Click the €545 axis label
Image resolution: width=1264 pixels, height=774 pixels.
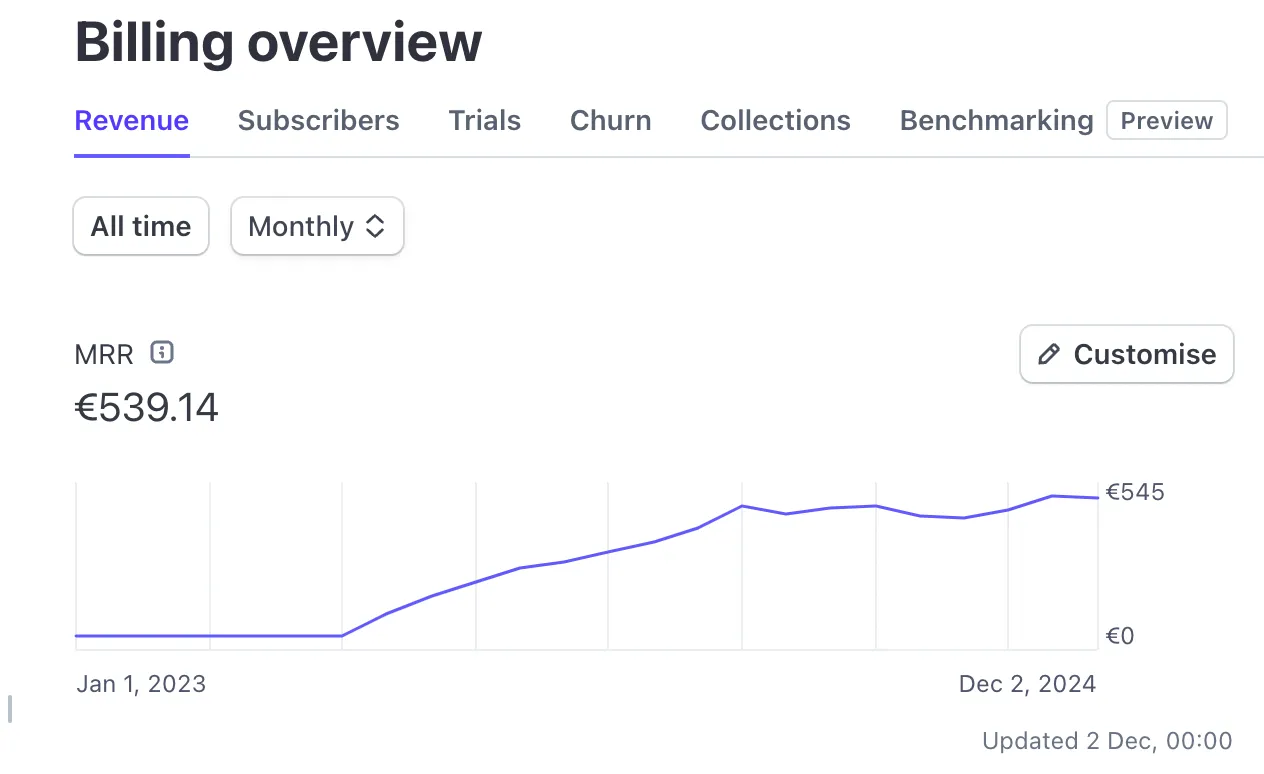1135,492
